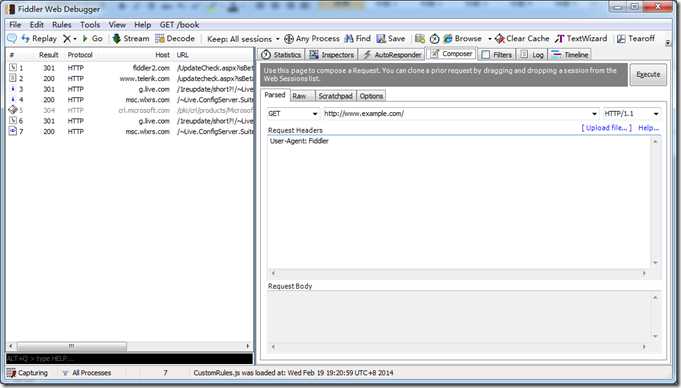Click inside Request Headers text area

click(460, 202)
